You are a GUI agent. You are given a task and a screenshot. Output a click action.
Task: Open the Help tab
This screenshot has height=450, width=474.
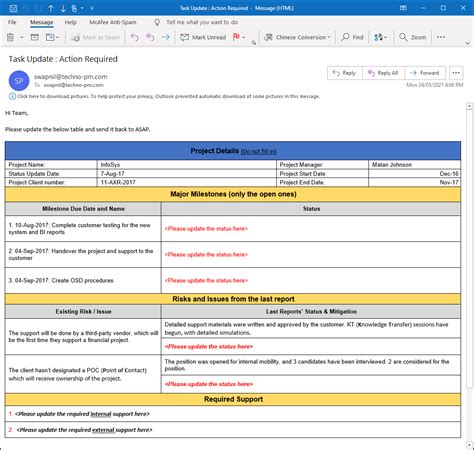coord(70,22)
